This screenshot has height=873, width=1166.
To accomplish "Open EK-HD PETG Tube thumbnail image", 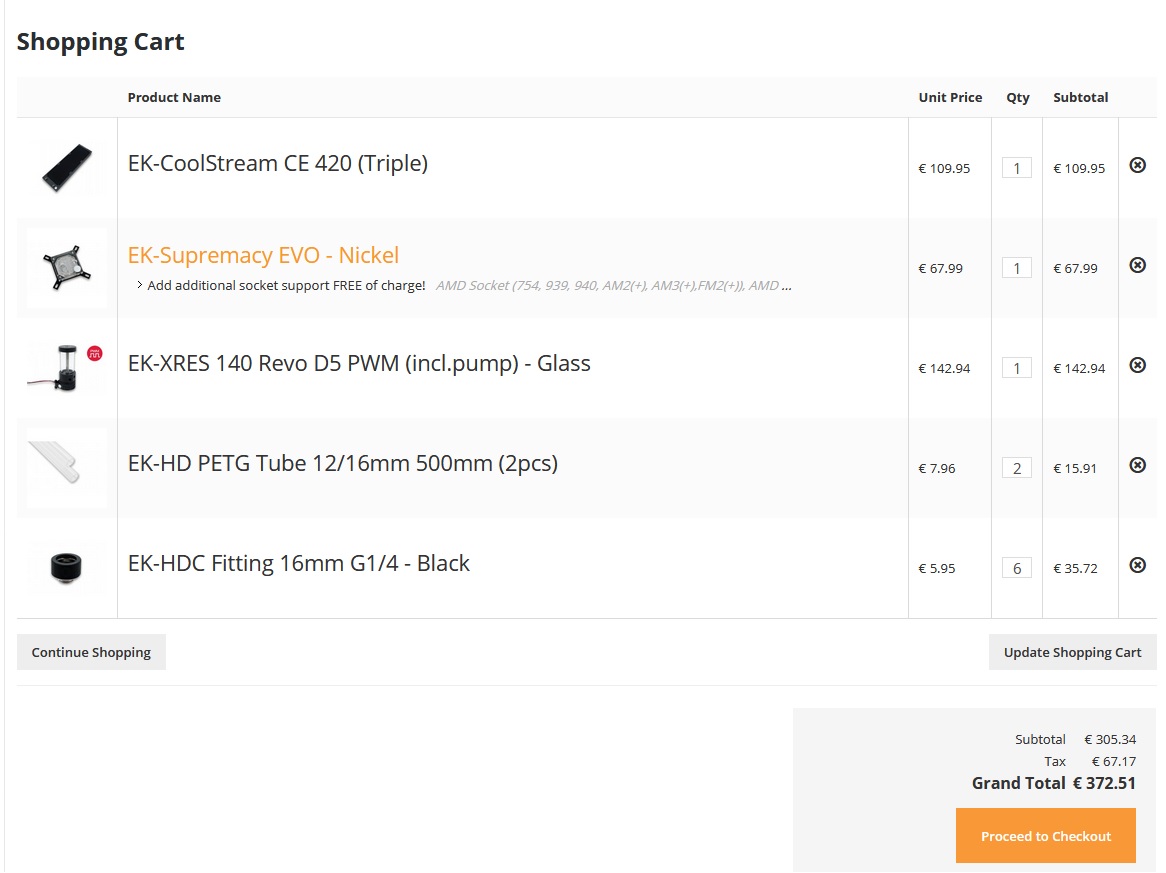I will pyautogui.click(x=67, y=468).
